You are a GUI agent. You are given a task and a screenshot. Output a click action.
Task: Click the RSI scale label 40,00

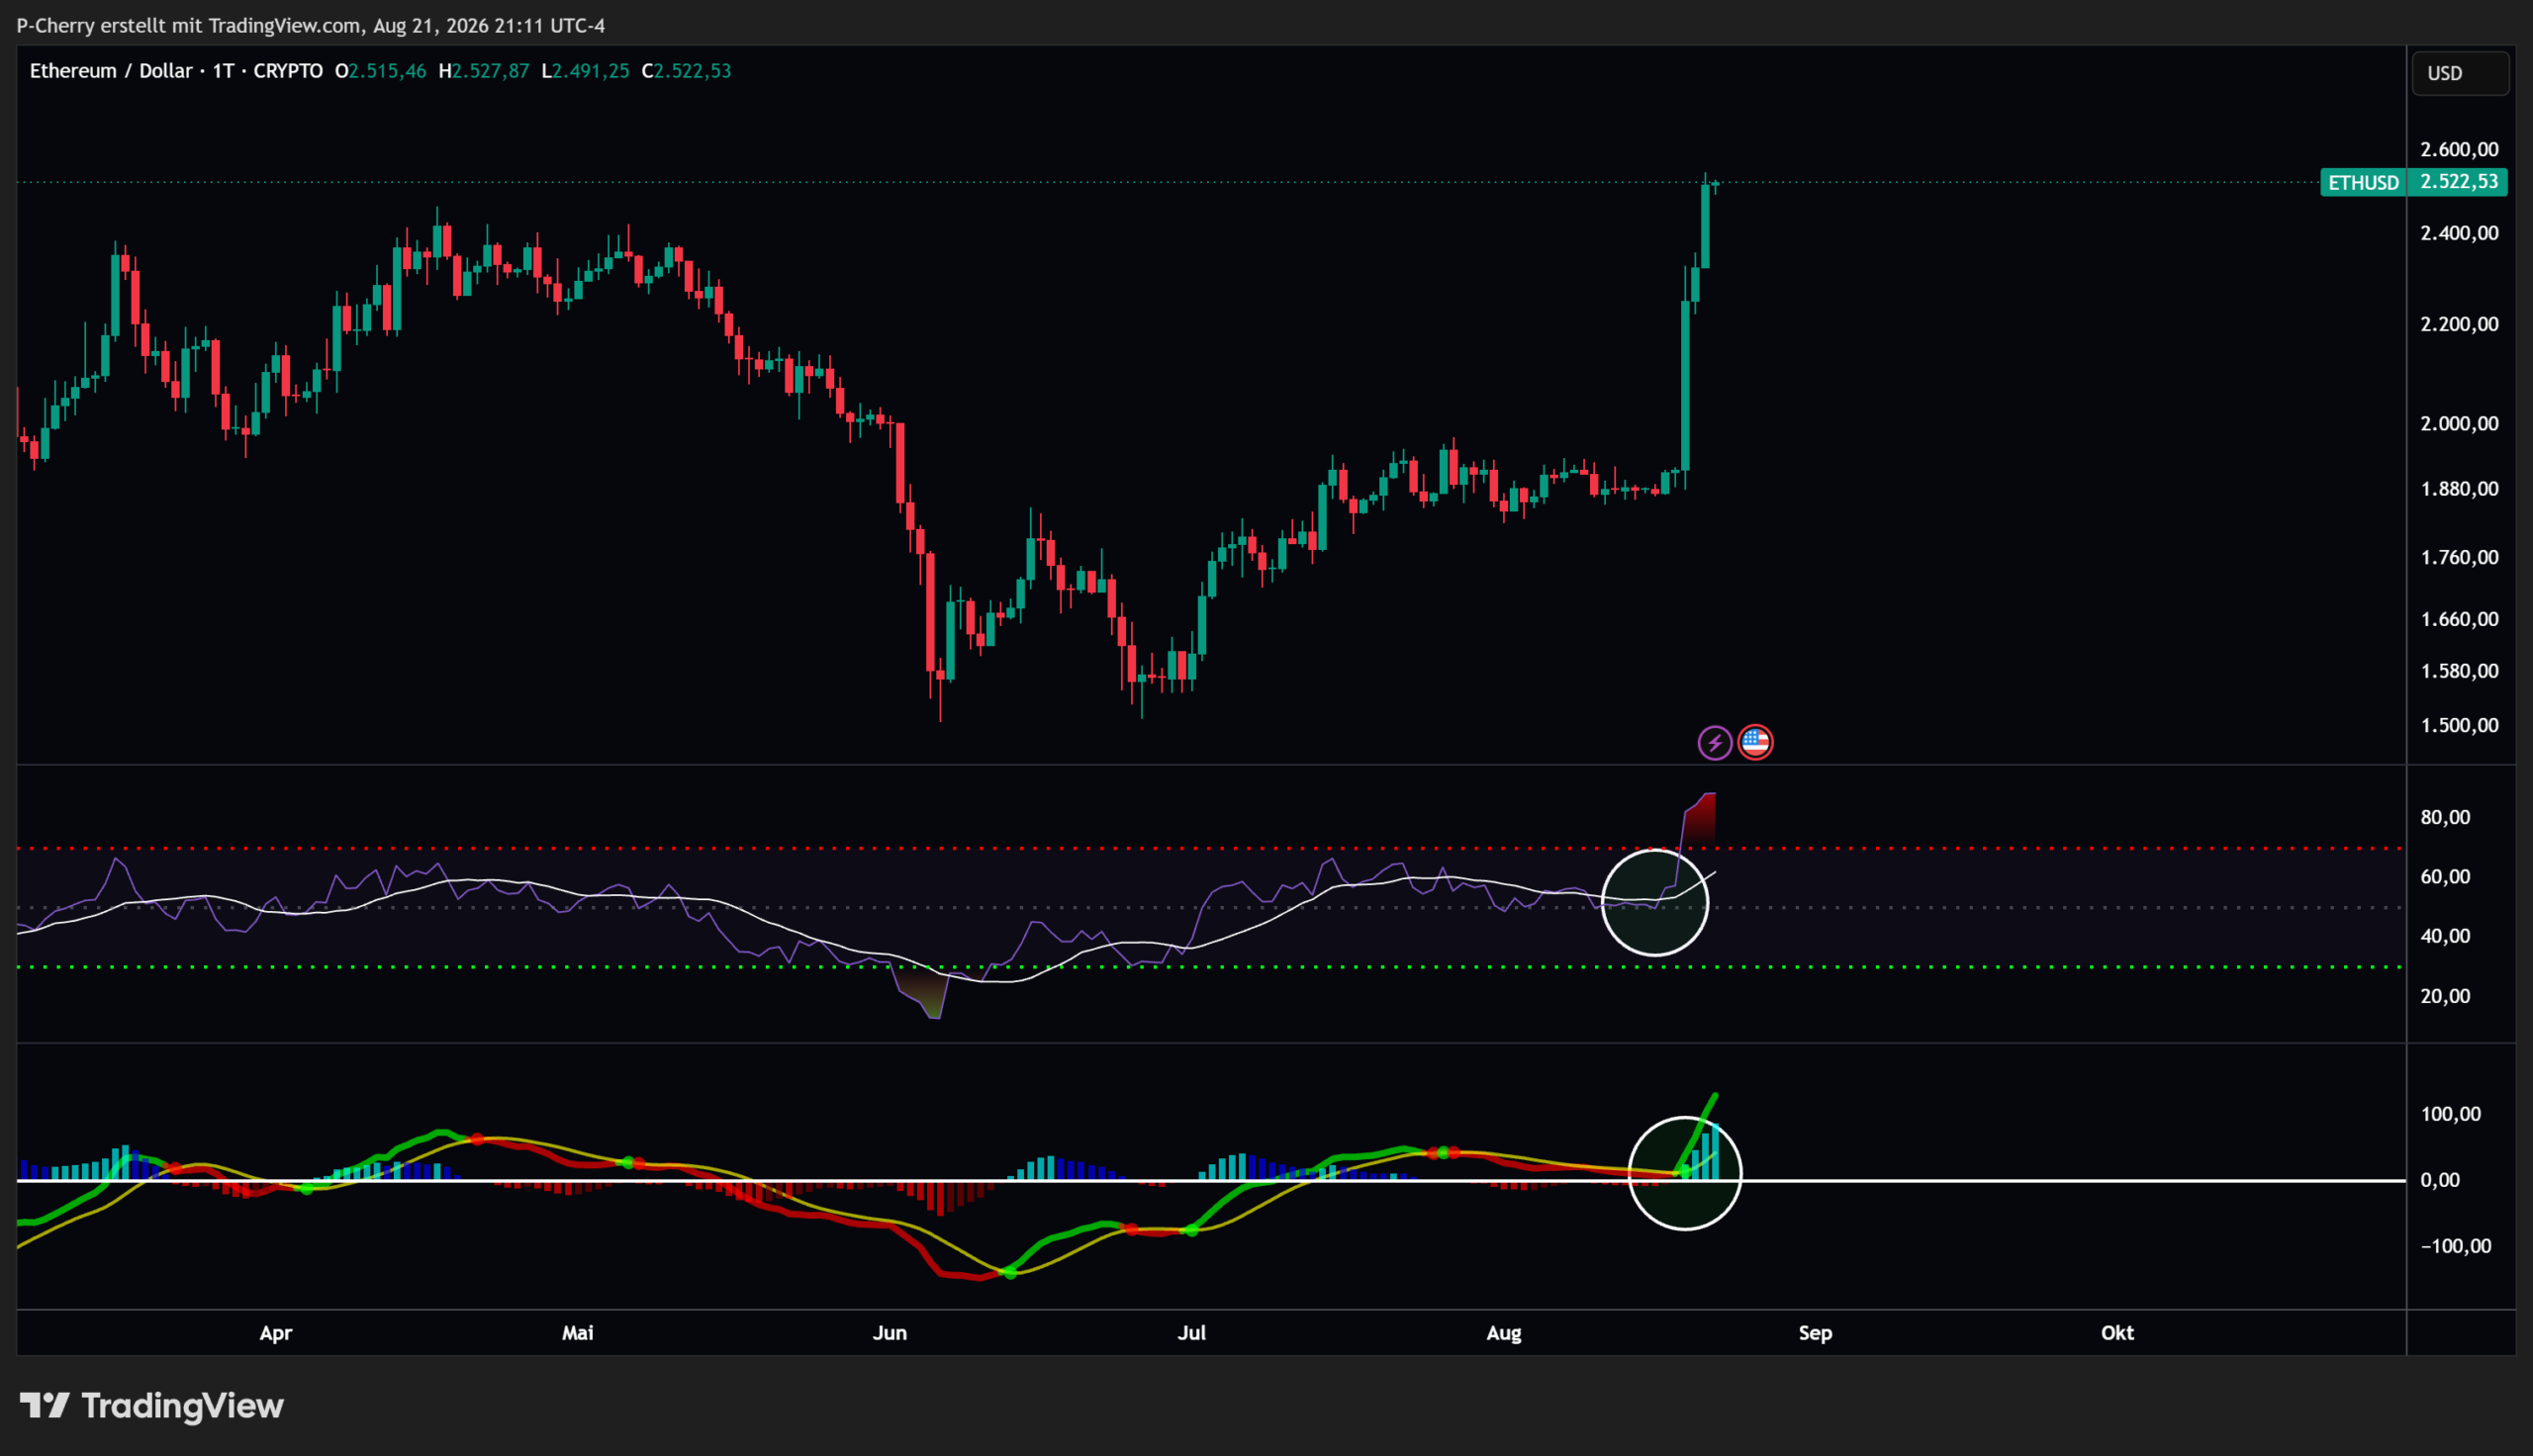coord(2445,936)
